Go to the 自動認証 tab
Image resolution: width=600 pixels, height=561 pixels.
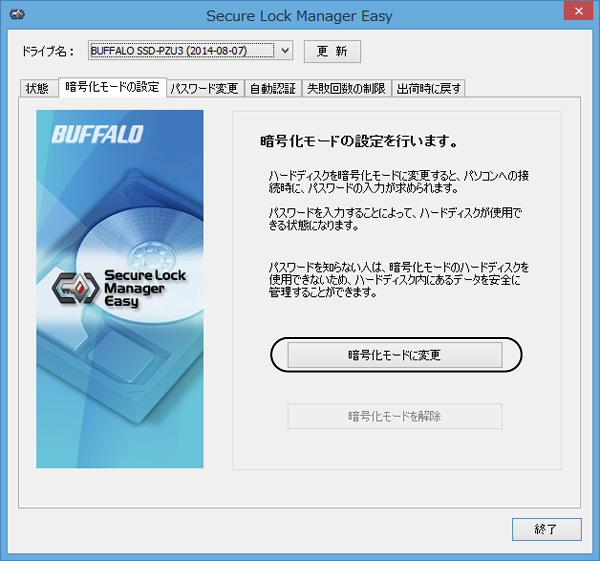[273, 89]
